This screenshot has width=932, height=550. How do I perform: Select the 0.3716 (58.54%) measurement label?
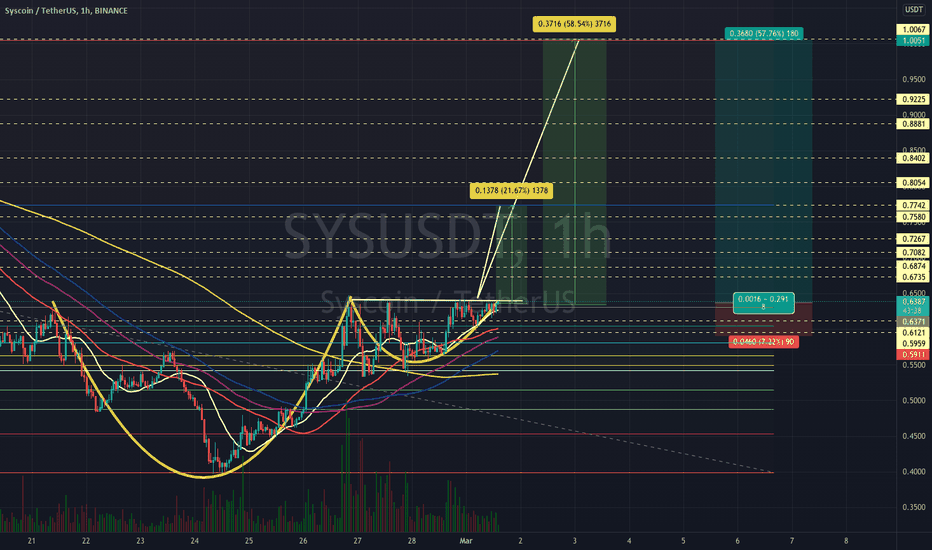point(574,24)
